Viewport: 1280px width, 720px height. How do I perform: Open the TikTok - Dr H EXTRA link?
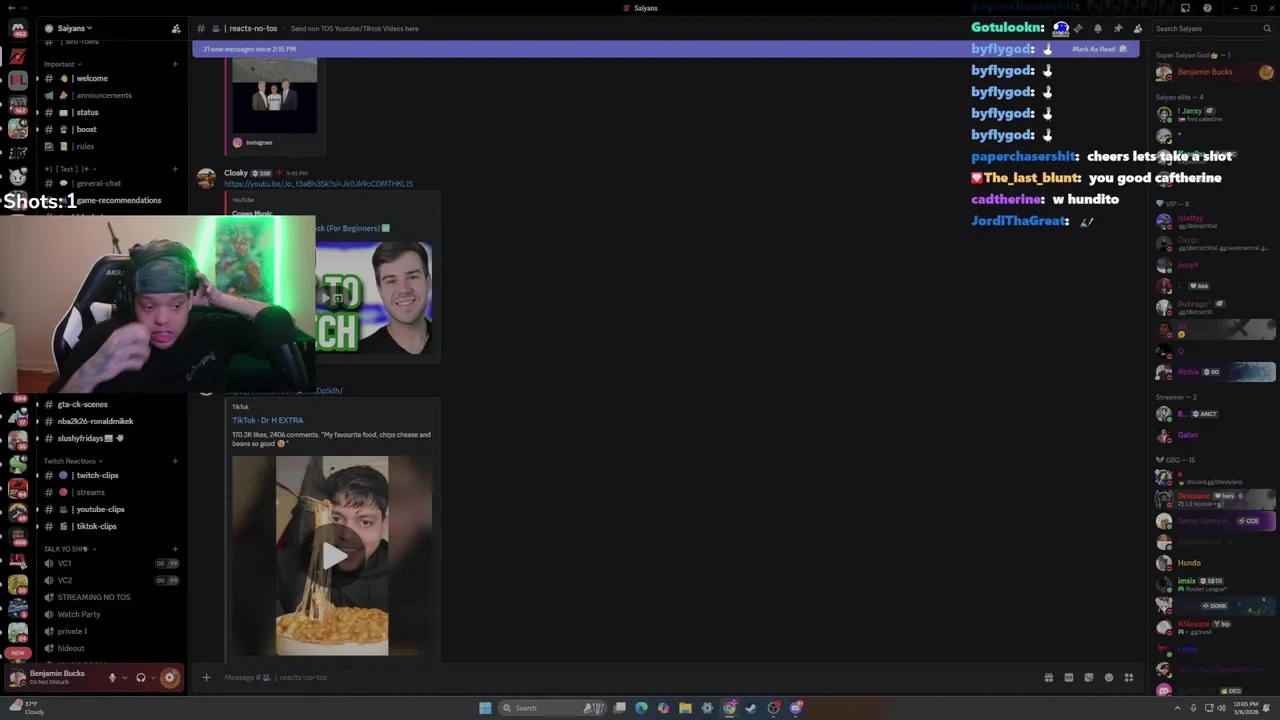click(268, 420)
